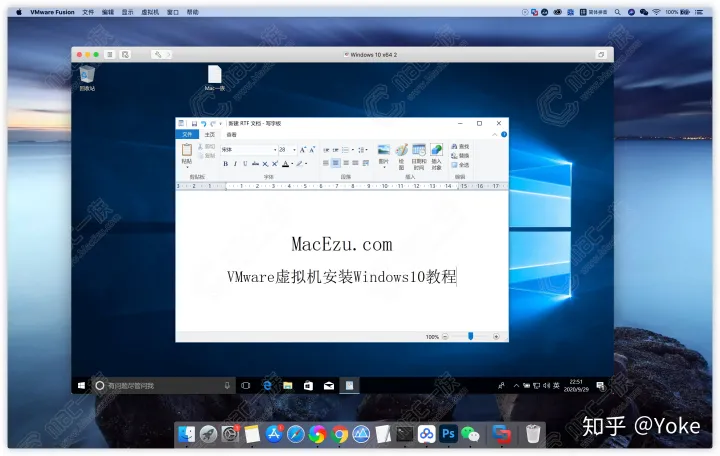The image size is (720, 456).
Task: Open WordPad Help question mark icon
Action: click(x=504, y=135)
